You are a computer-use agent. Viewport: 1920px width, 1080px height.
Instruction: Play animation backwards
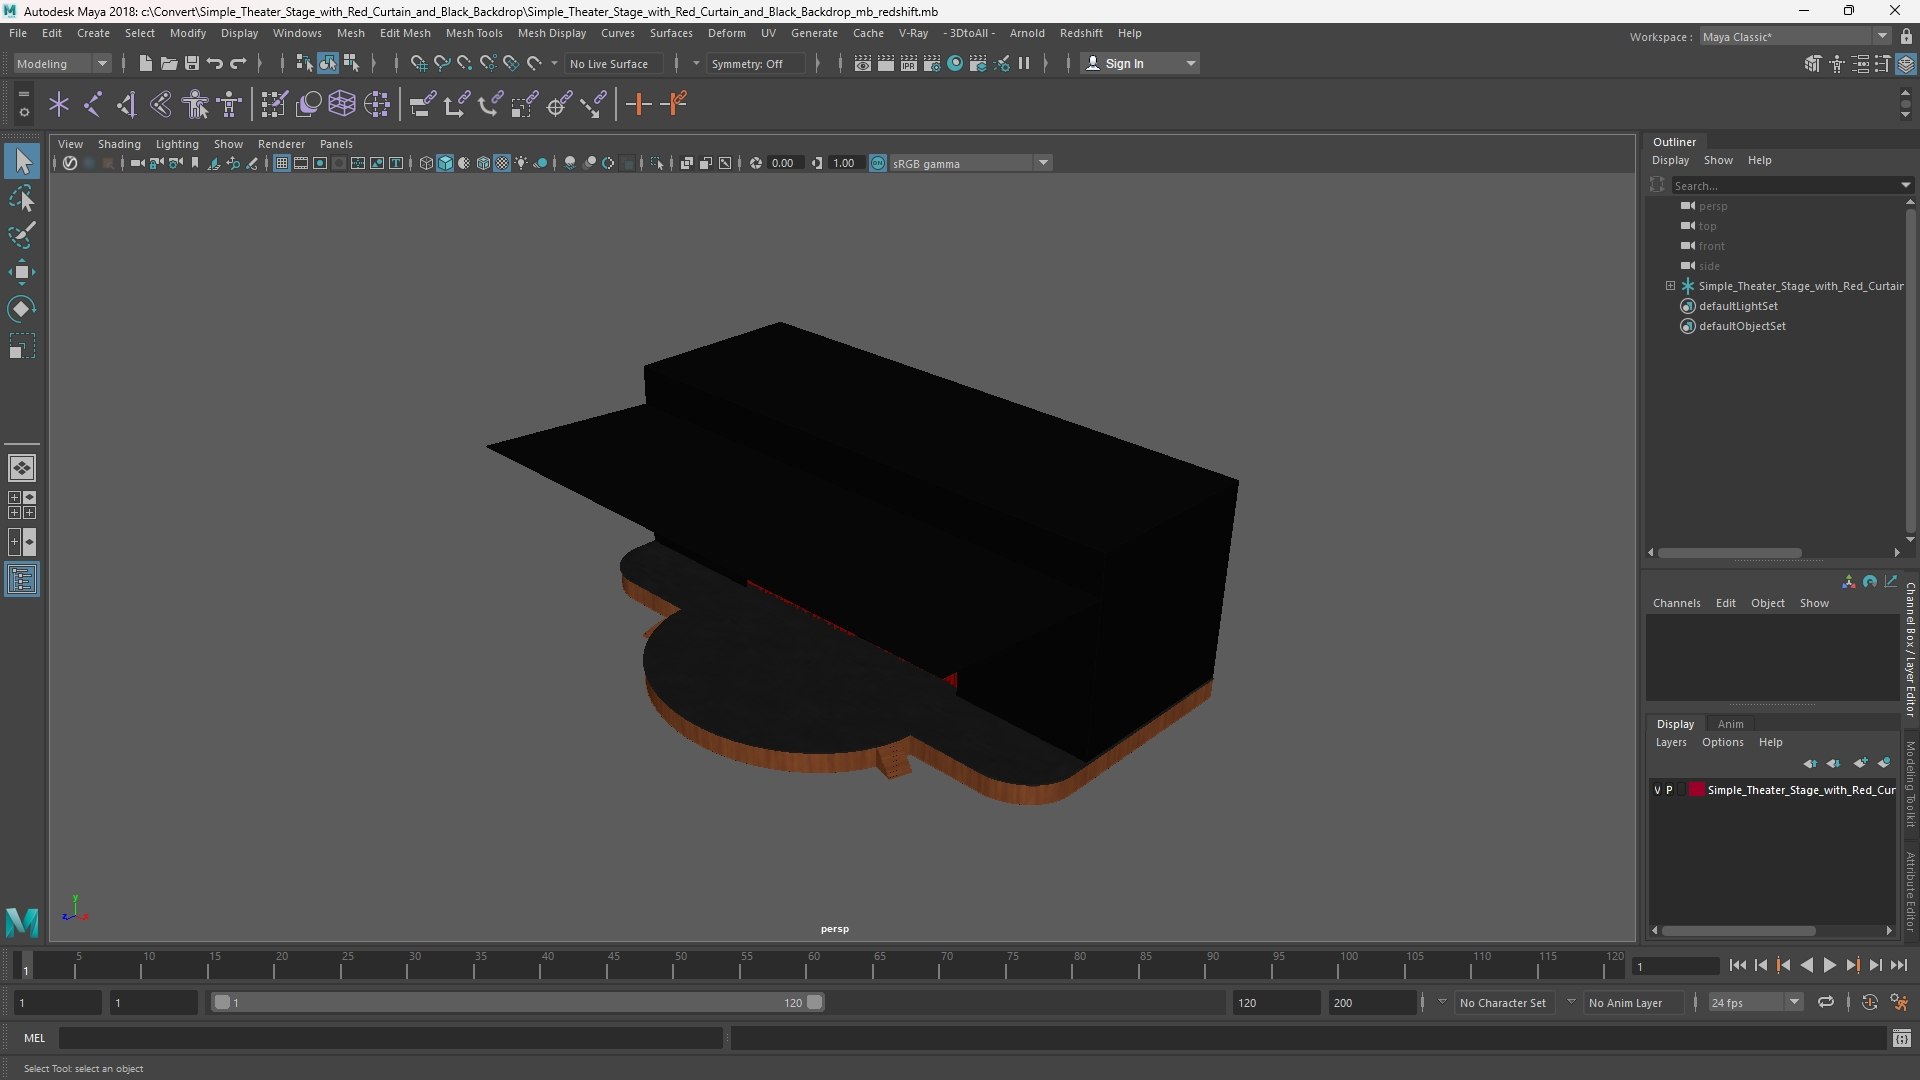tap(1806, 966)
